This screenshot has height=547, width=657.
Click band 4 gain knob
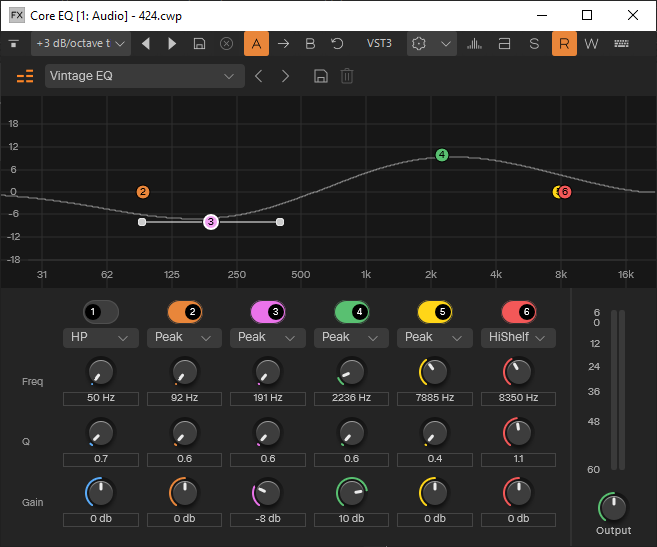pos(352,493)
